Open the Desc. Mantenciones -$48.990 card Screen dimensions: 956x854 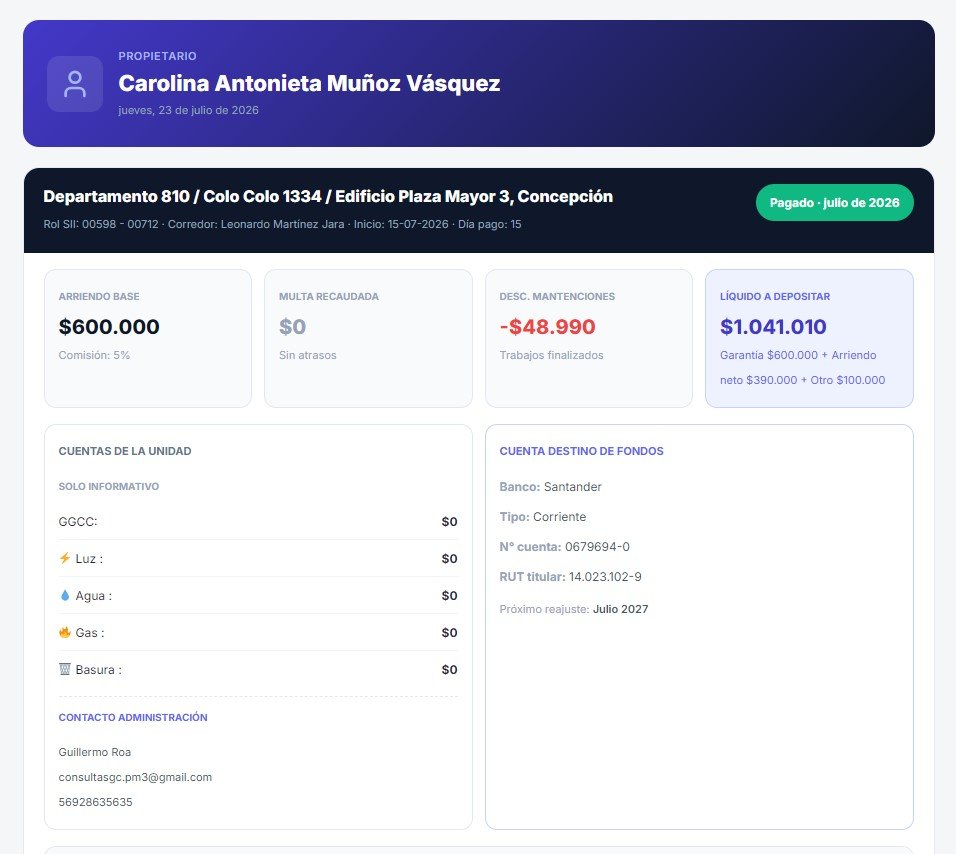coord(589,338)
